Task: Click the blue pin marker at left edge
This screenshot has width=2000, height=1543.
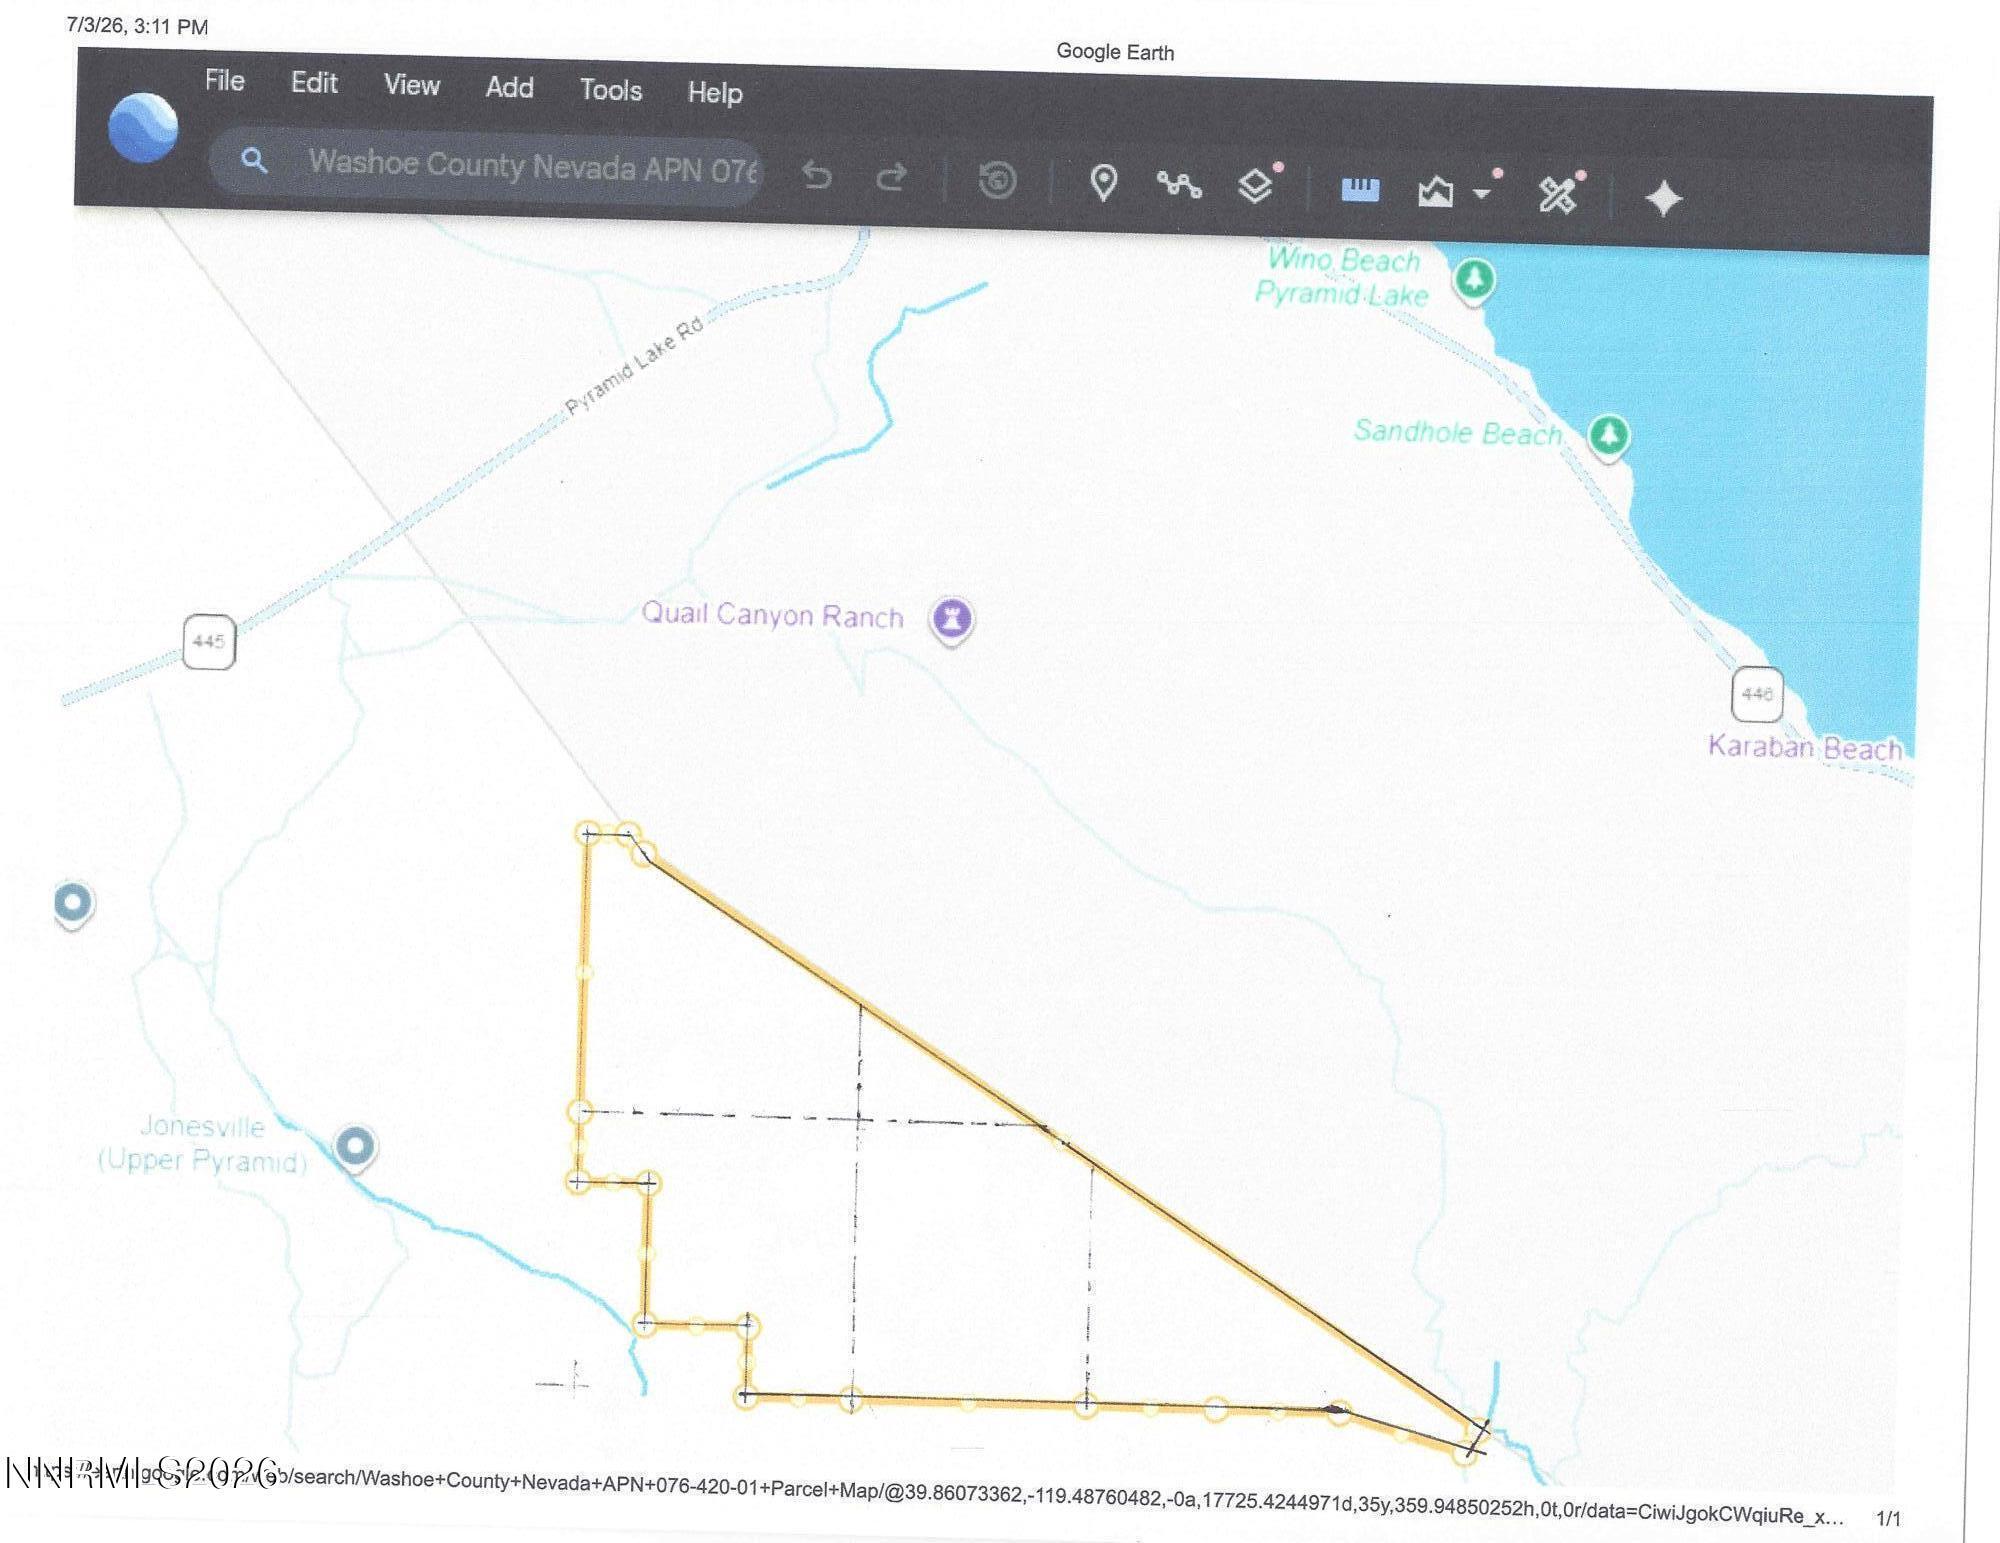Action: click(73, 905)
